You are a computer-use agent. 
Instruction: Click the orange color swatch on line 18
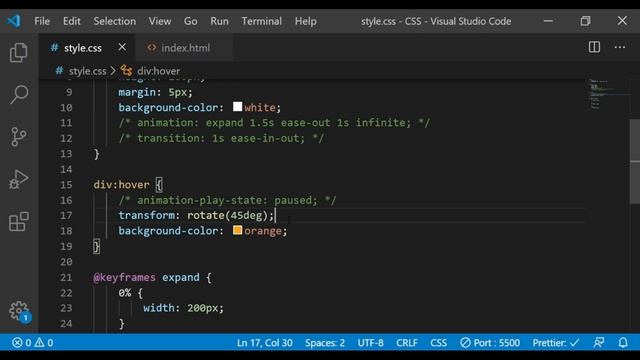238,230
